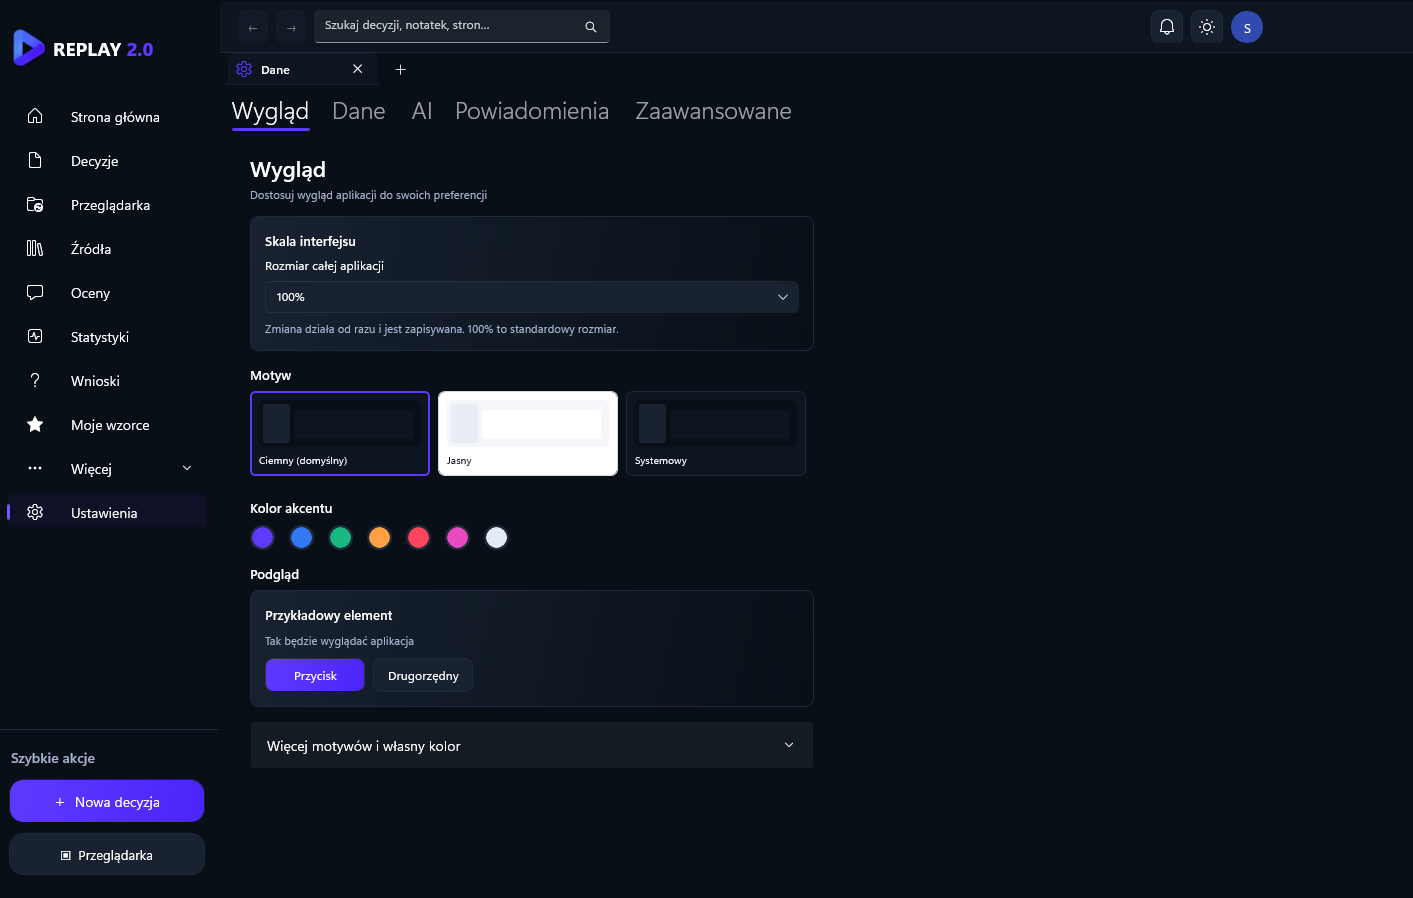Close the Dane tab

pyautogui.click(x=357, y=69)
